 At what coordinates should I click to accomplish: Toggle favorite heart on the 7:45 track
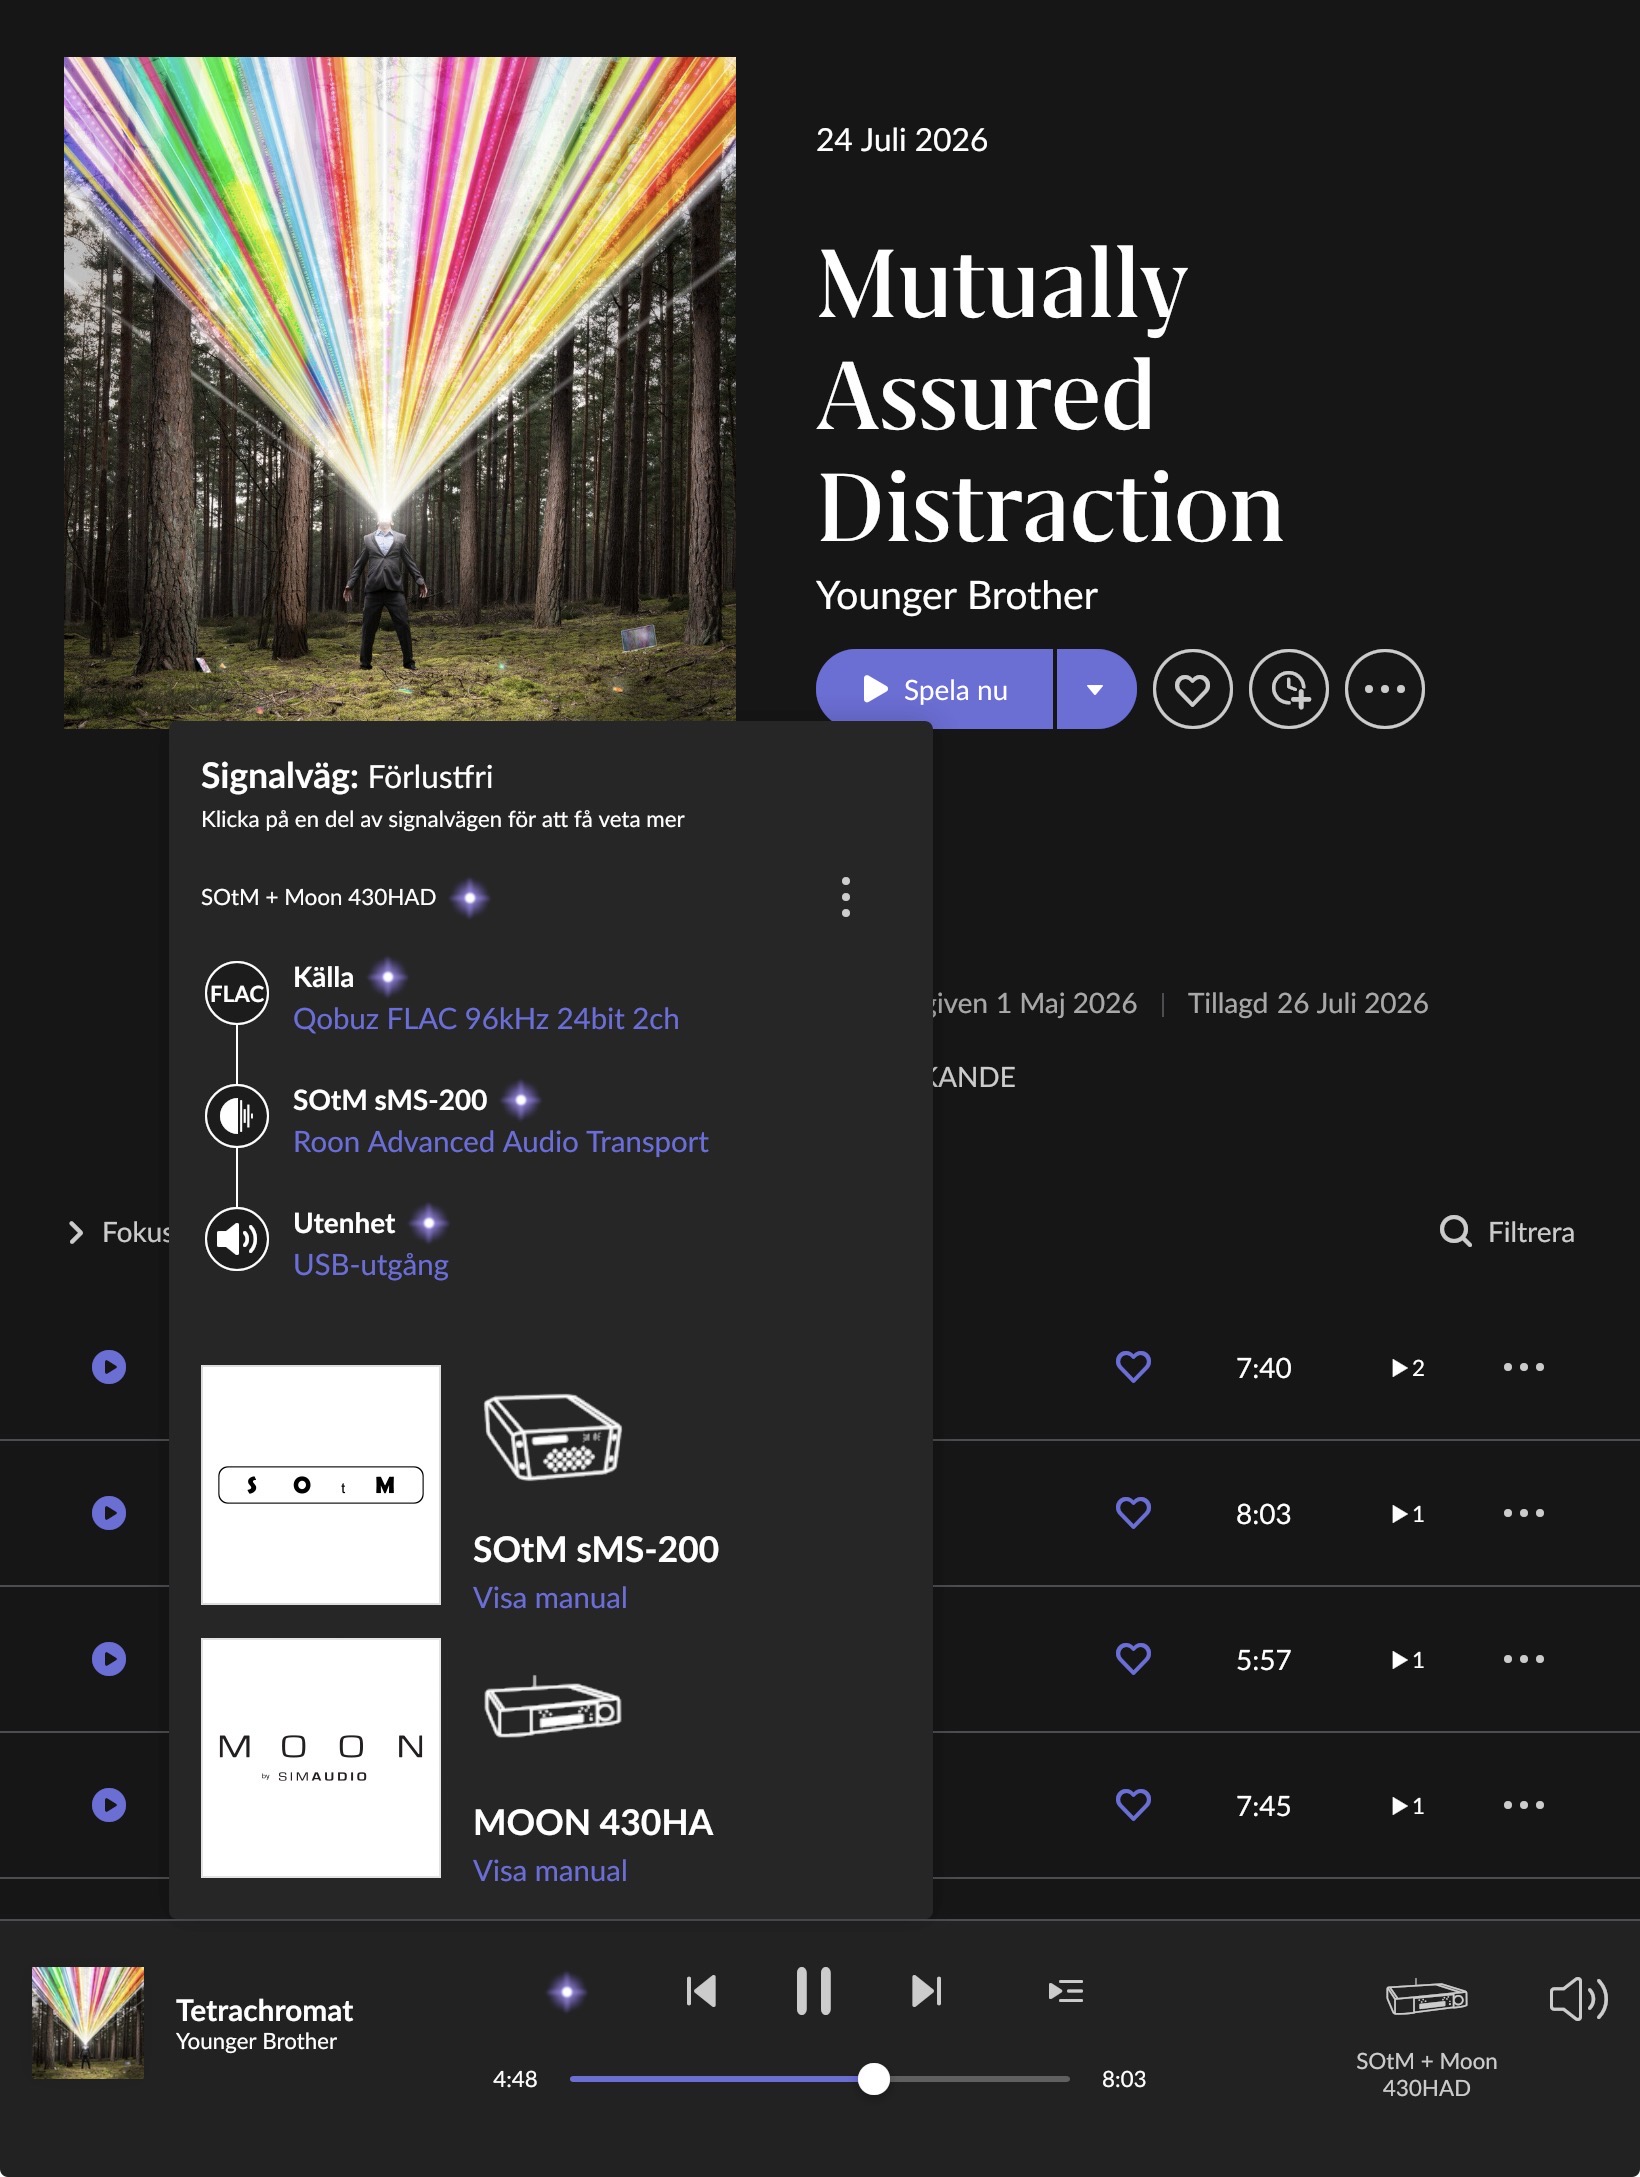(x=1133, y=1805)
